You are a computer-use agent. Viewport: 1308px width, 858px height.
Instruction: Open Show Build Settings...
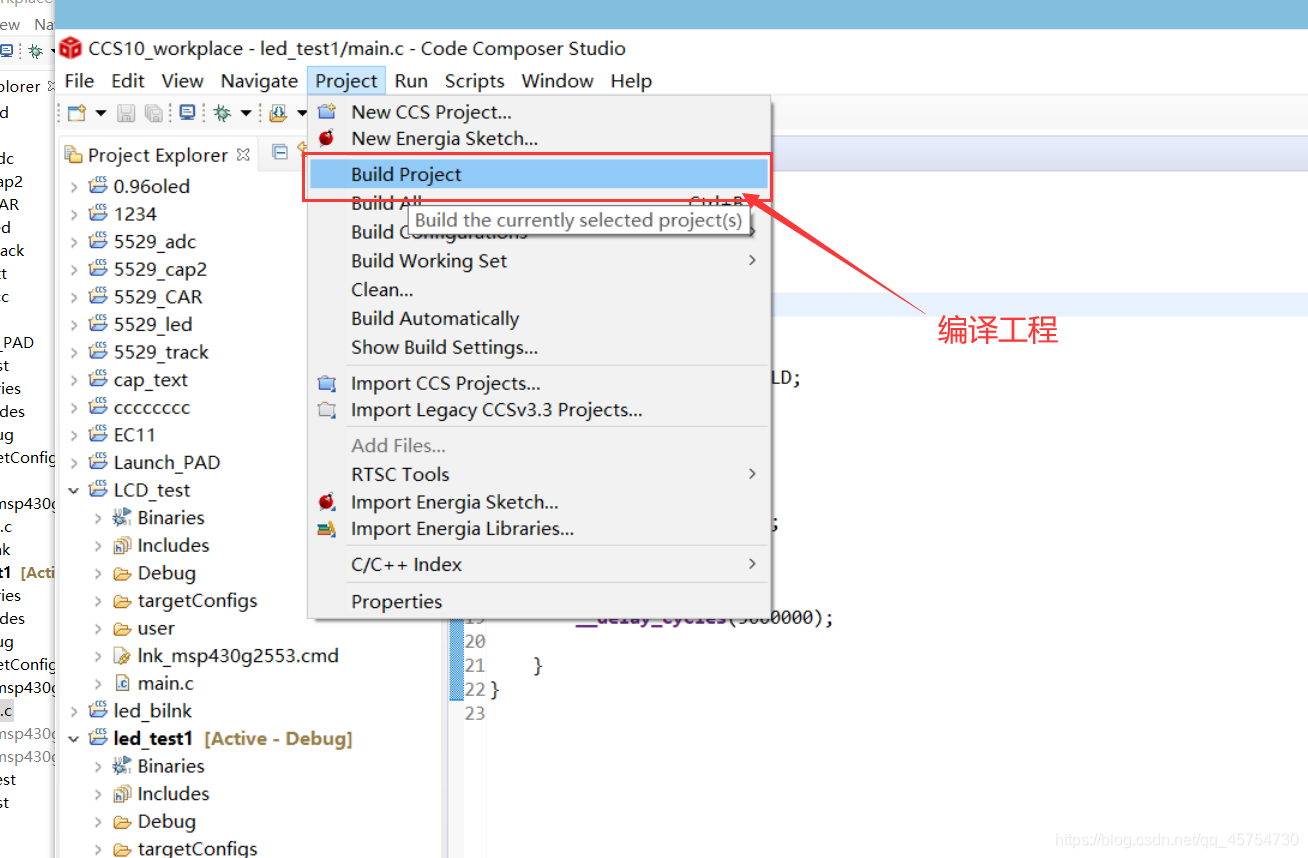point(539,348)
